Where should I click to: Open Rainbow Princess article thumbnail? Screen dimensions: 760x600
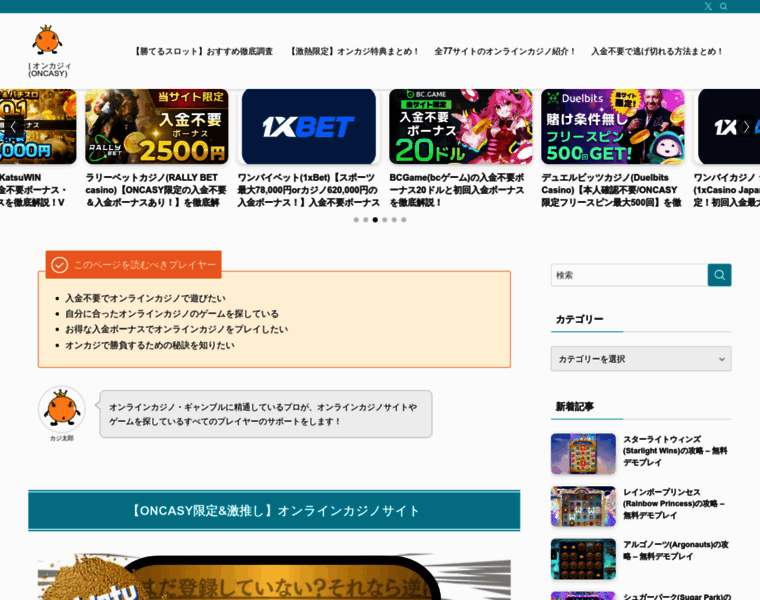(583, 506)
